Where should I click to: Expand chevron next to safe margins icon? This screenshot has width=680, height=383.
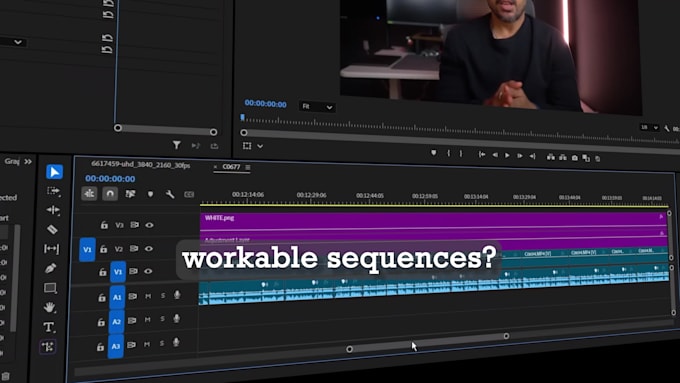[x=260, y=146]
